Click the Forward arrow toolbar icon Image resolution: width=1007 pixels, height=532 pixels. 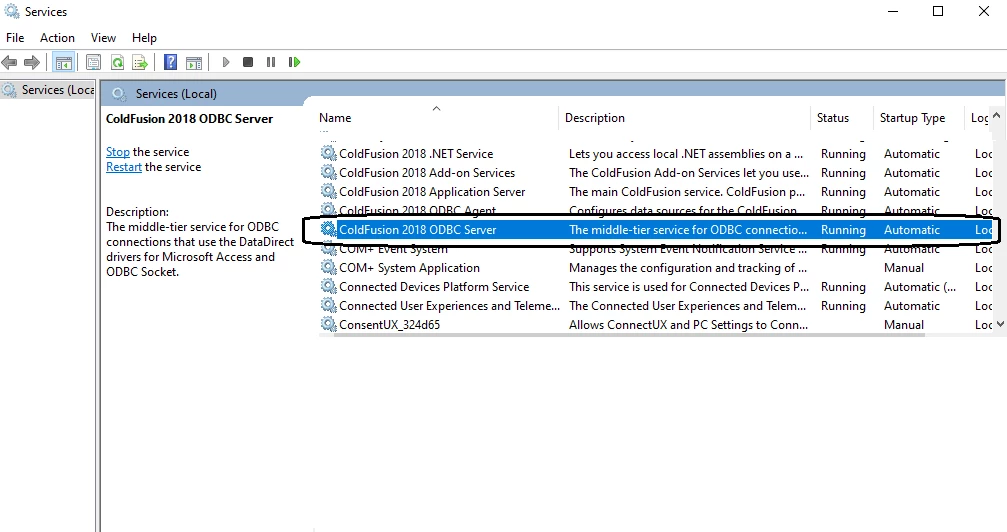(31, 62)
